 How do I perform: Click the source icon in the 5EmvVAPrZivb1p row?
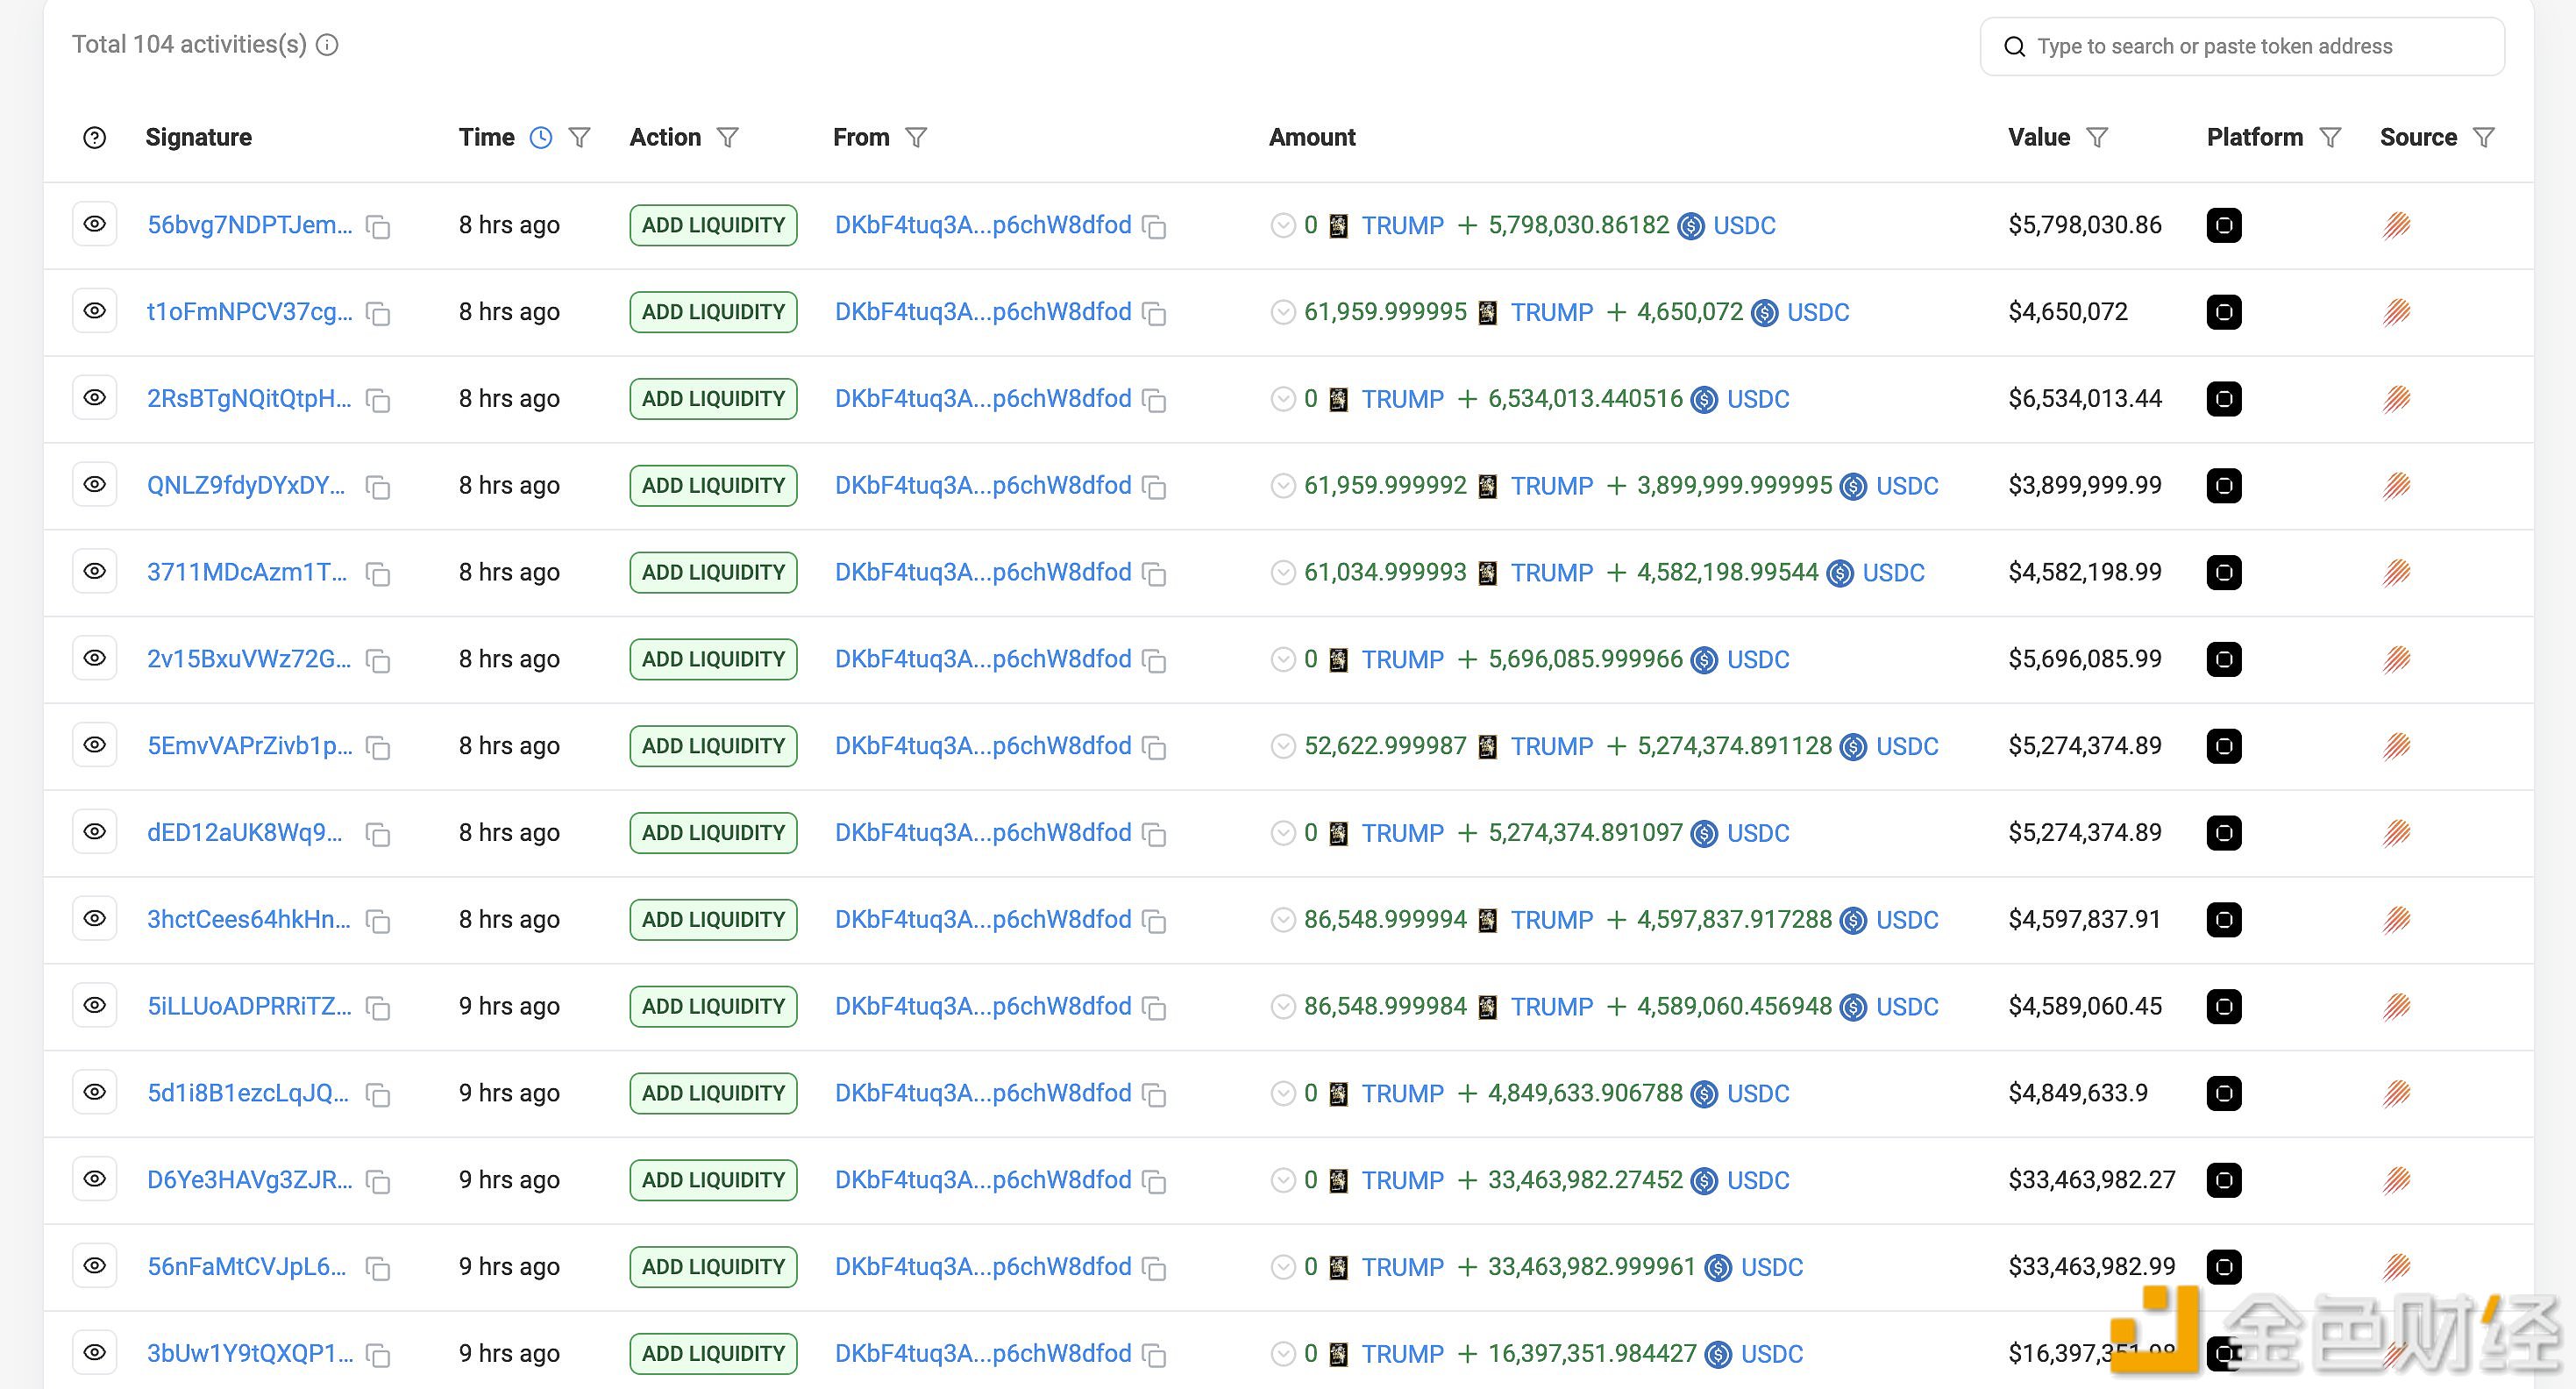(x=2396, y=746)
